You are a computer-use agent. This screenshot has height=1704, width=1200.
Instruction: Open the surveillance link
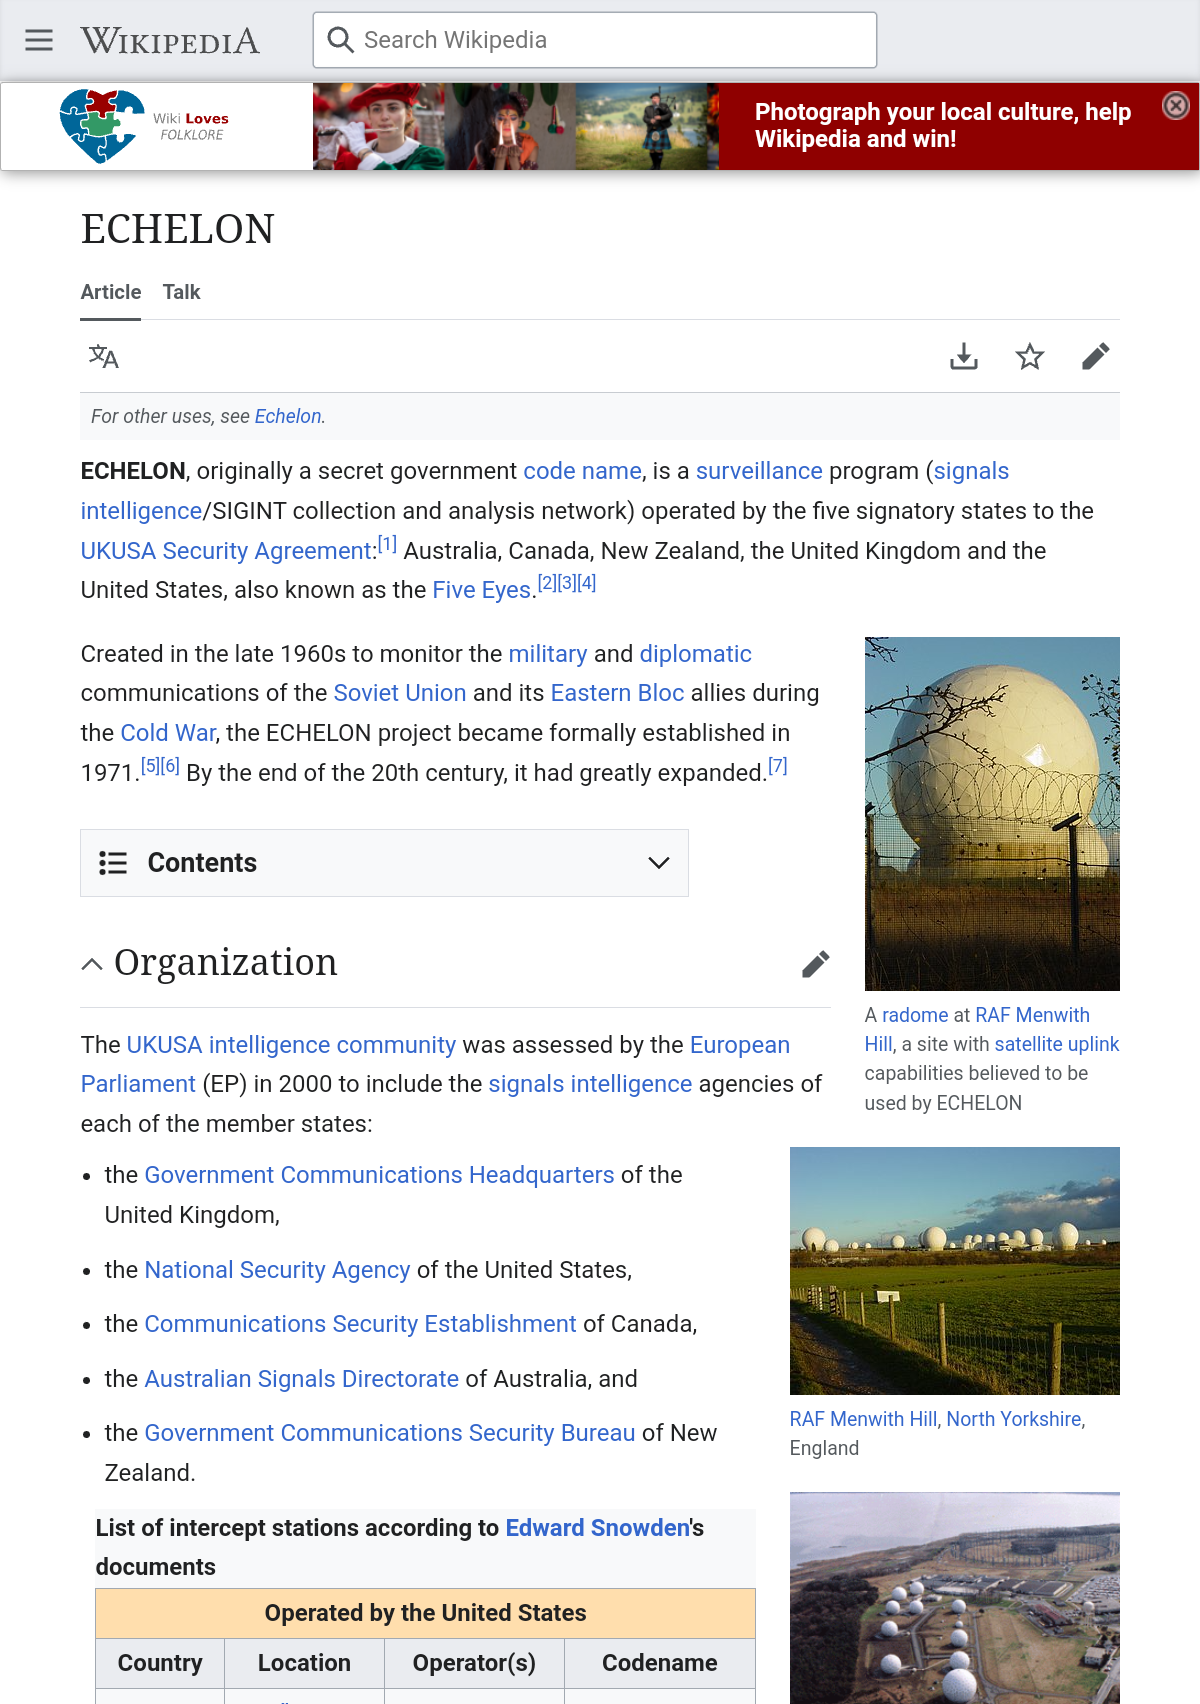click(x=759, y=471)
